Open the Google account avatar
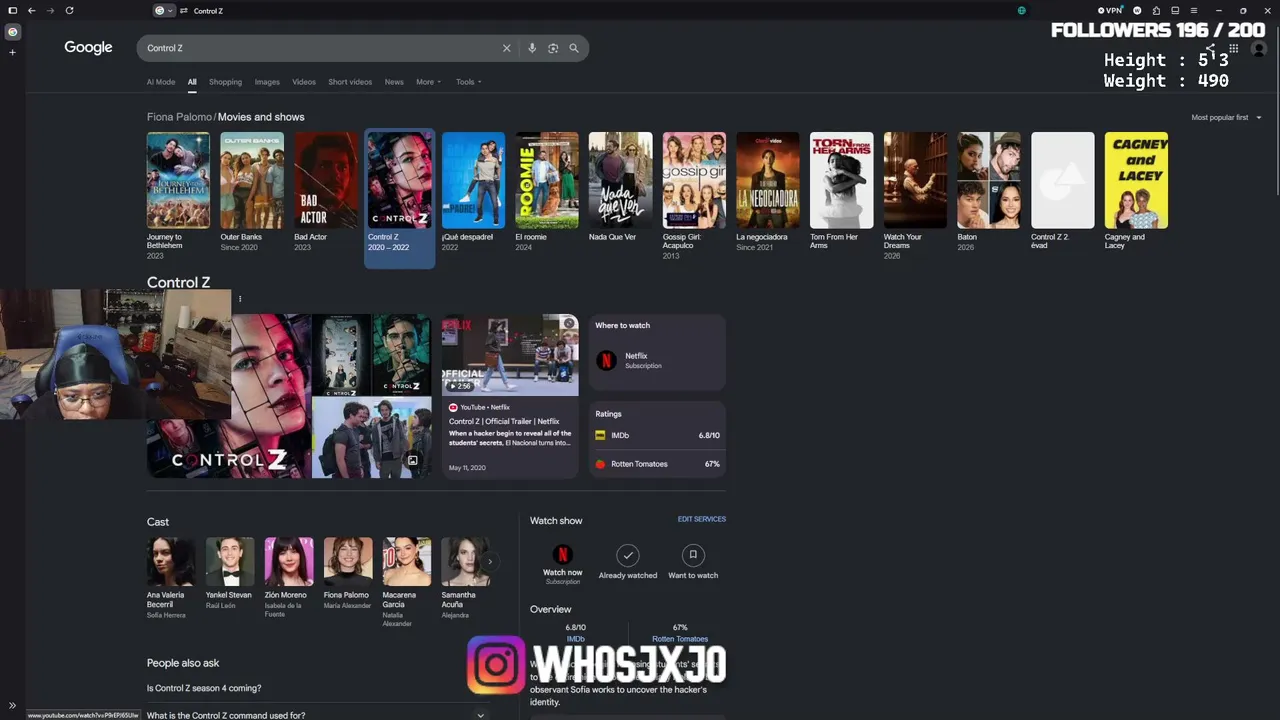Viewport: 1280px width, 720px height. [x=1259, y=48]
